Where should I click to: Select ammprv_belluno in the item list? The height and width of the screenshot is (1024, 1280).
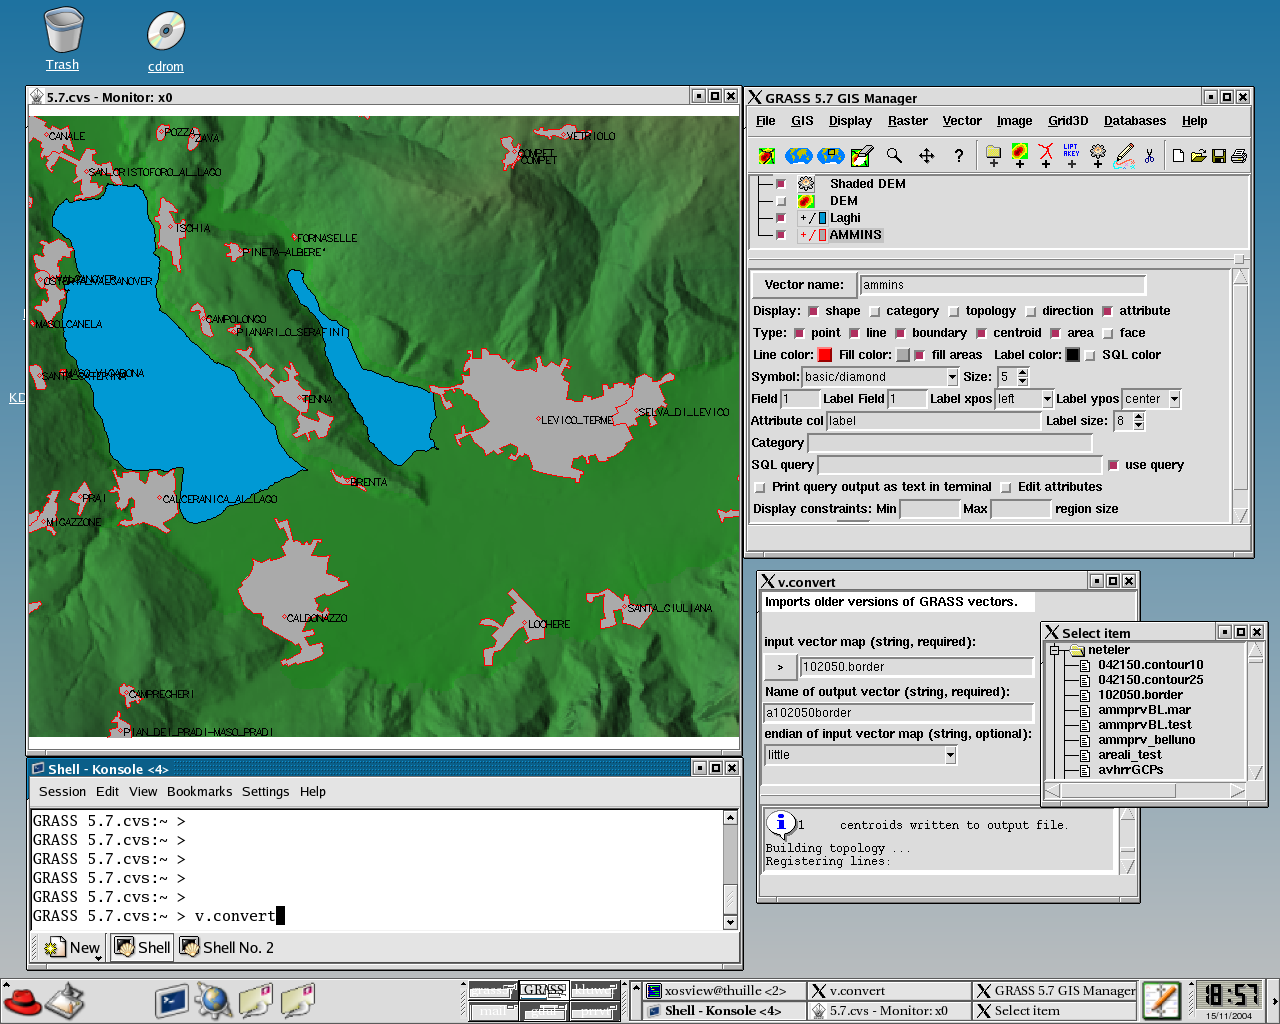point(1146,740)
